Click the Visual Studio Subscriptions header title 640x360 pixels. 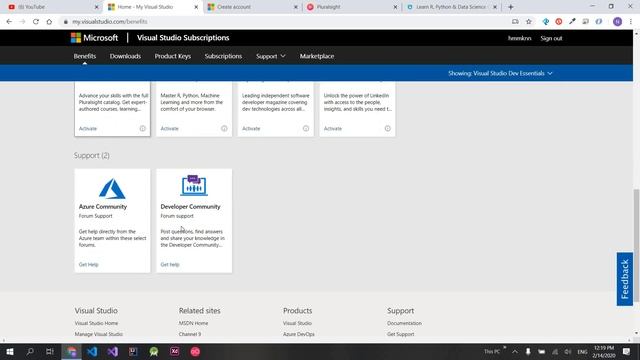coord(183,38)
